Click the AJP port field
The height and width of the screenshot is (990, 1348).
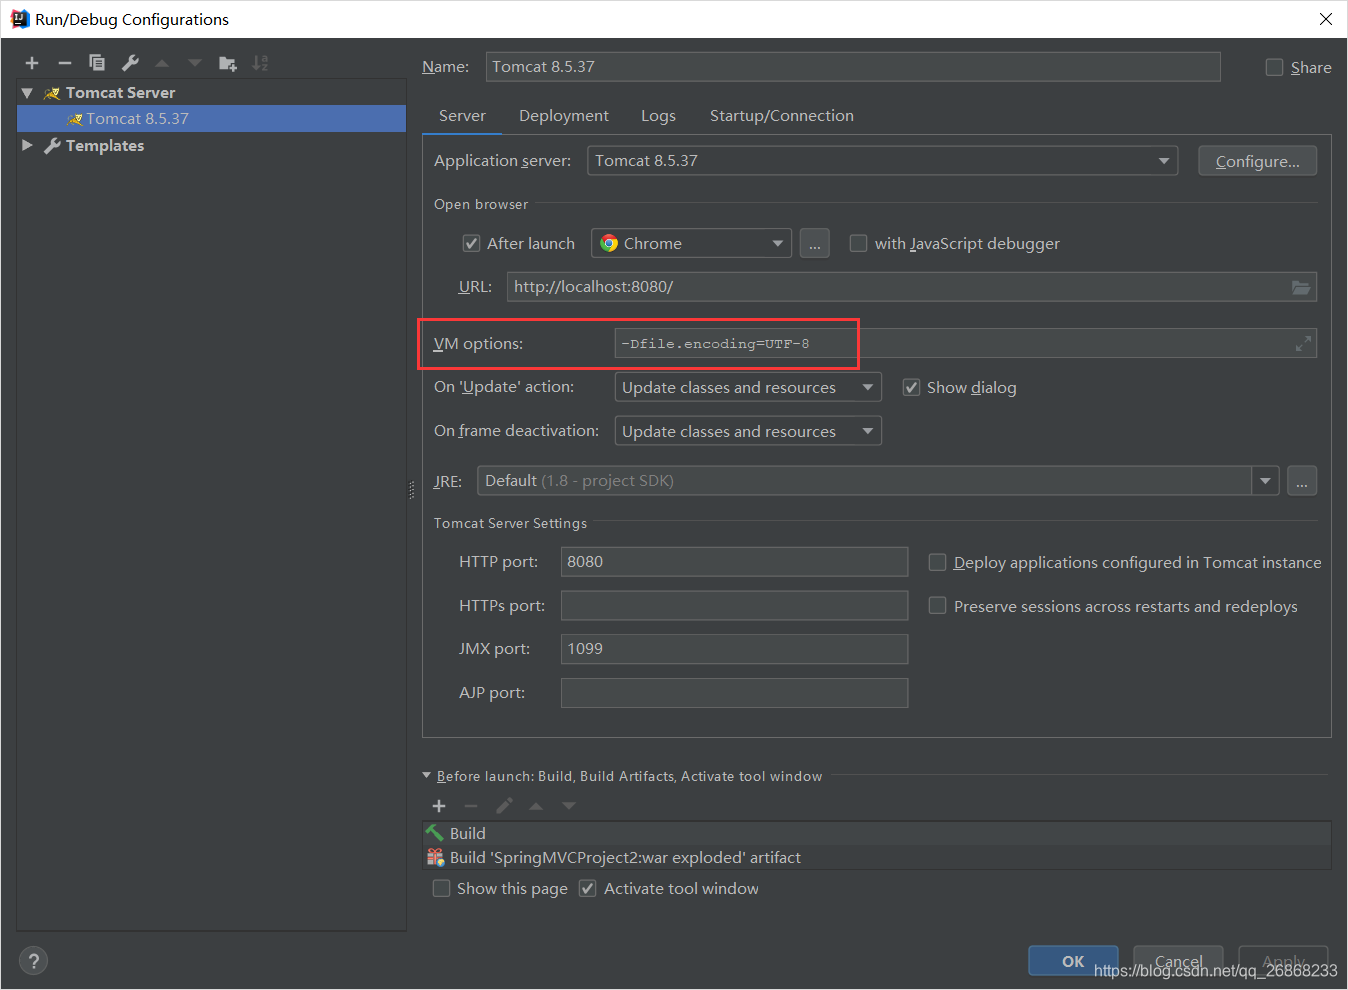pos(734,693)
